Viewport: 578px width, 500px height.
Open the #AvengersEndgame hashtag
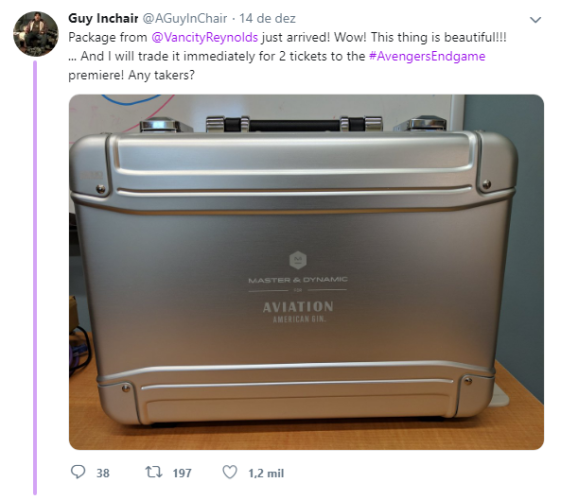(427, 56)
